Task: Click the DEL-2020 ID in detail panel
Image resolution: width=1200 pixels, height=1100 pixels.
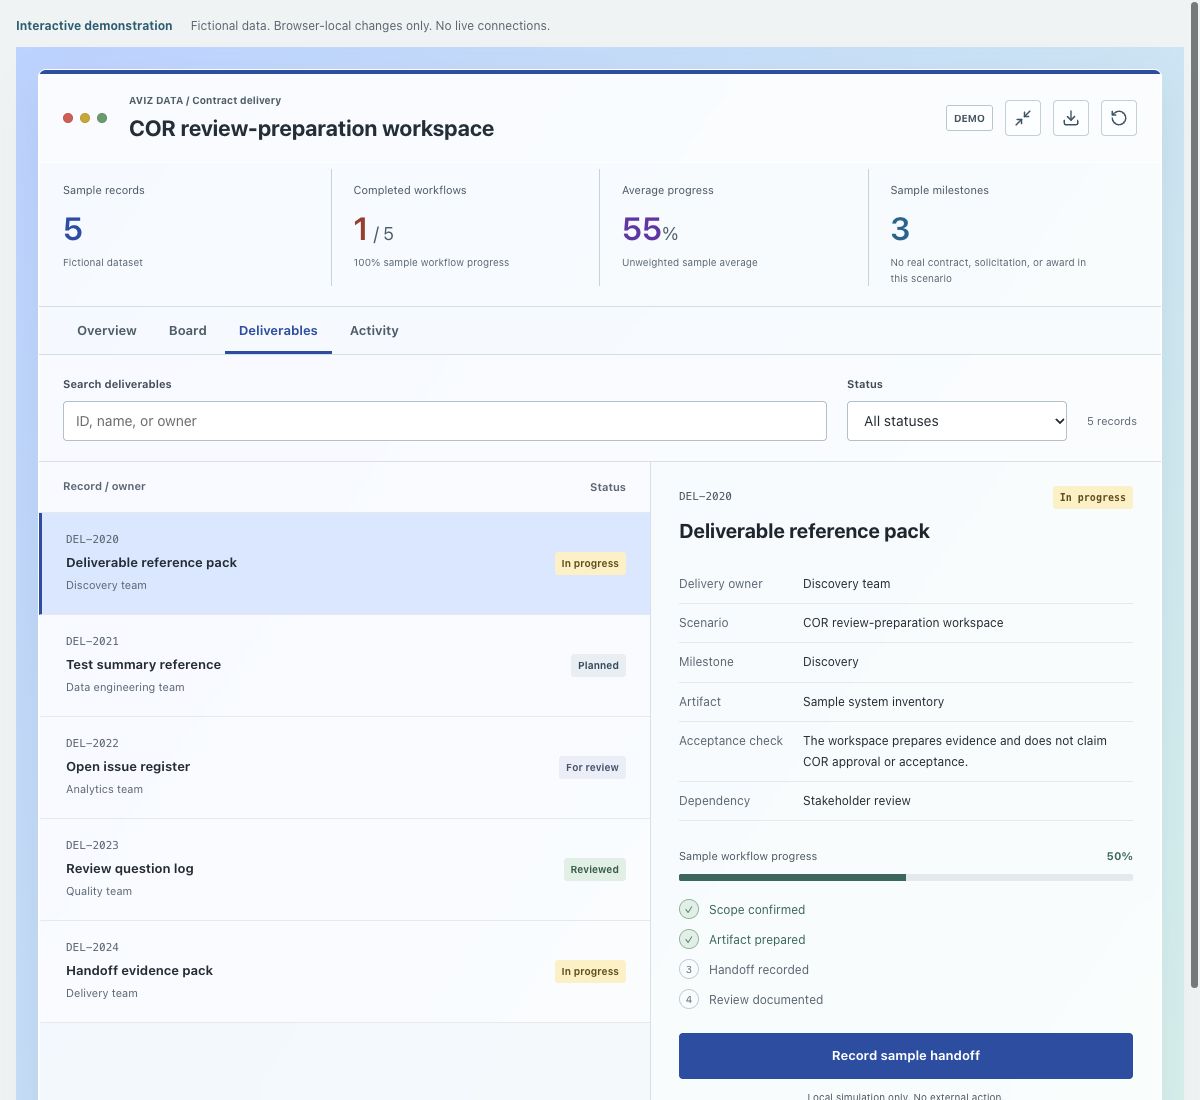Action: pyautogui.click(x=705, y=496)
